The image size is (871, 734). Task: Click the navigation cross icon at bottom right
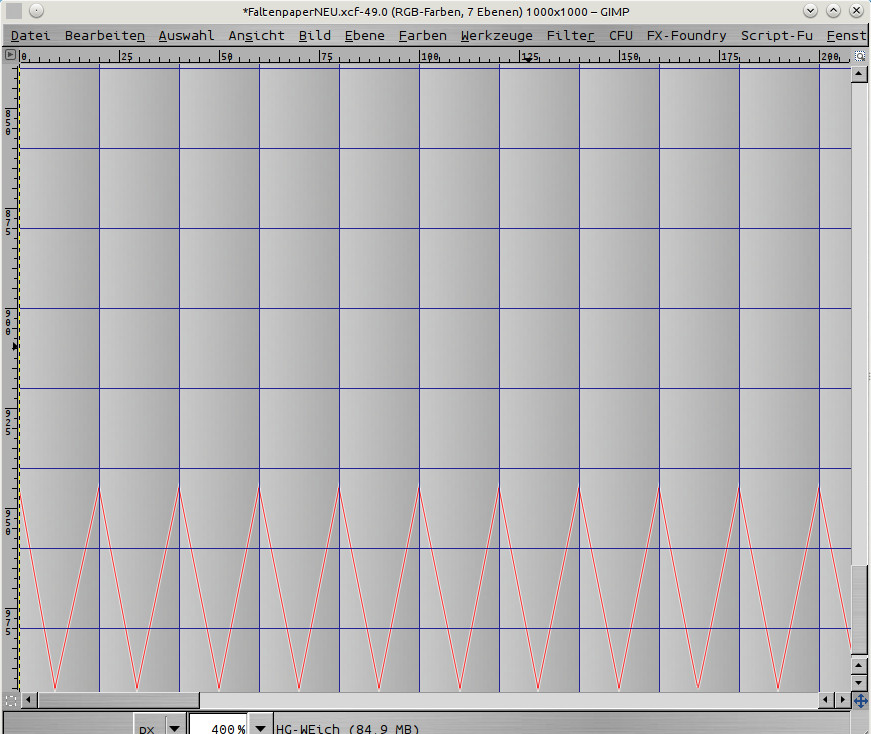860,701
